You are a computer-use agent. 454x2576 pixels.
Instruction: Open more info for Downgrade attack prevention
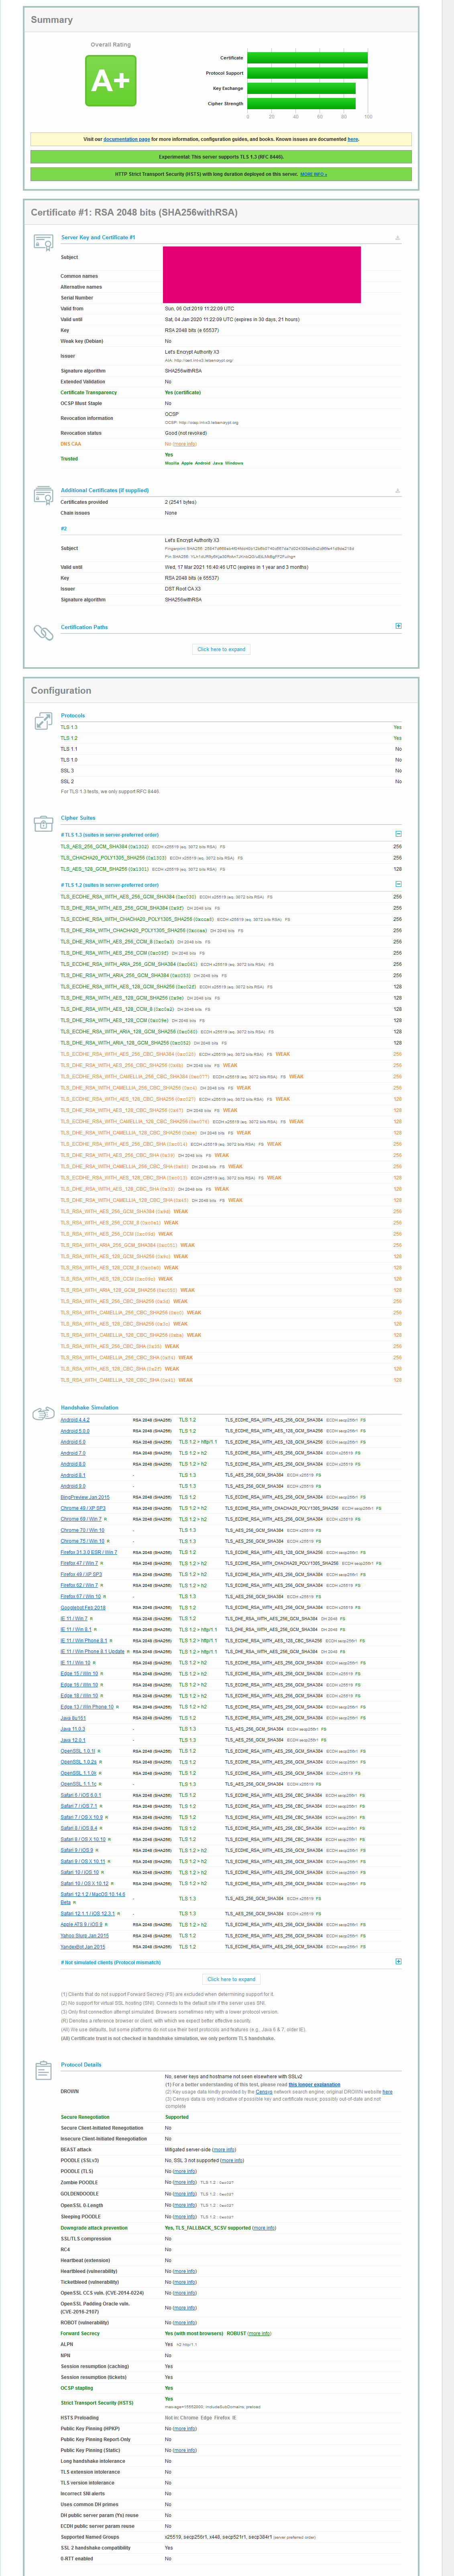click(264, 2227)
